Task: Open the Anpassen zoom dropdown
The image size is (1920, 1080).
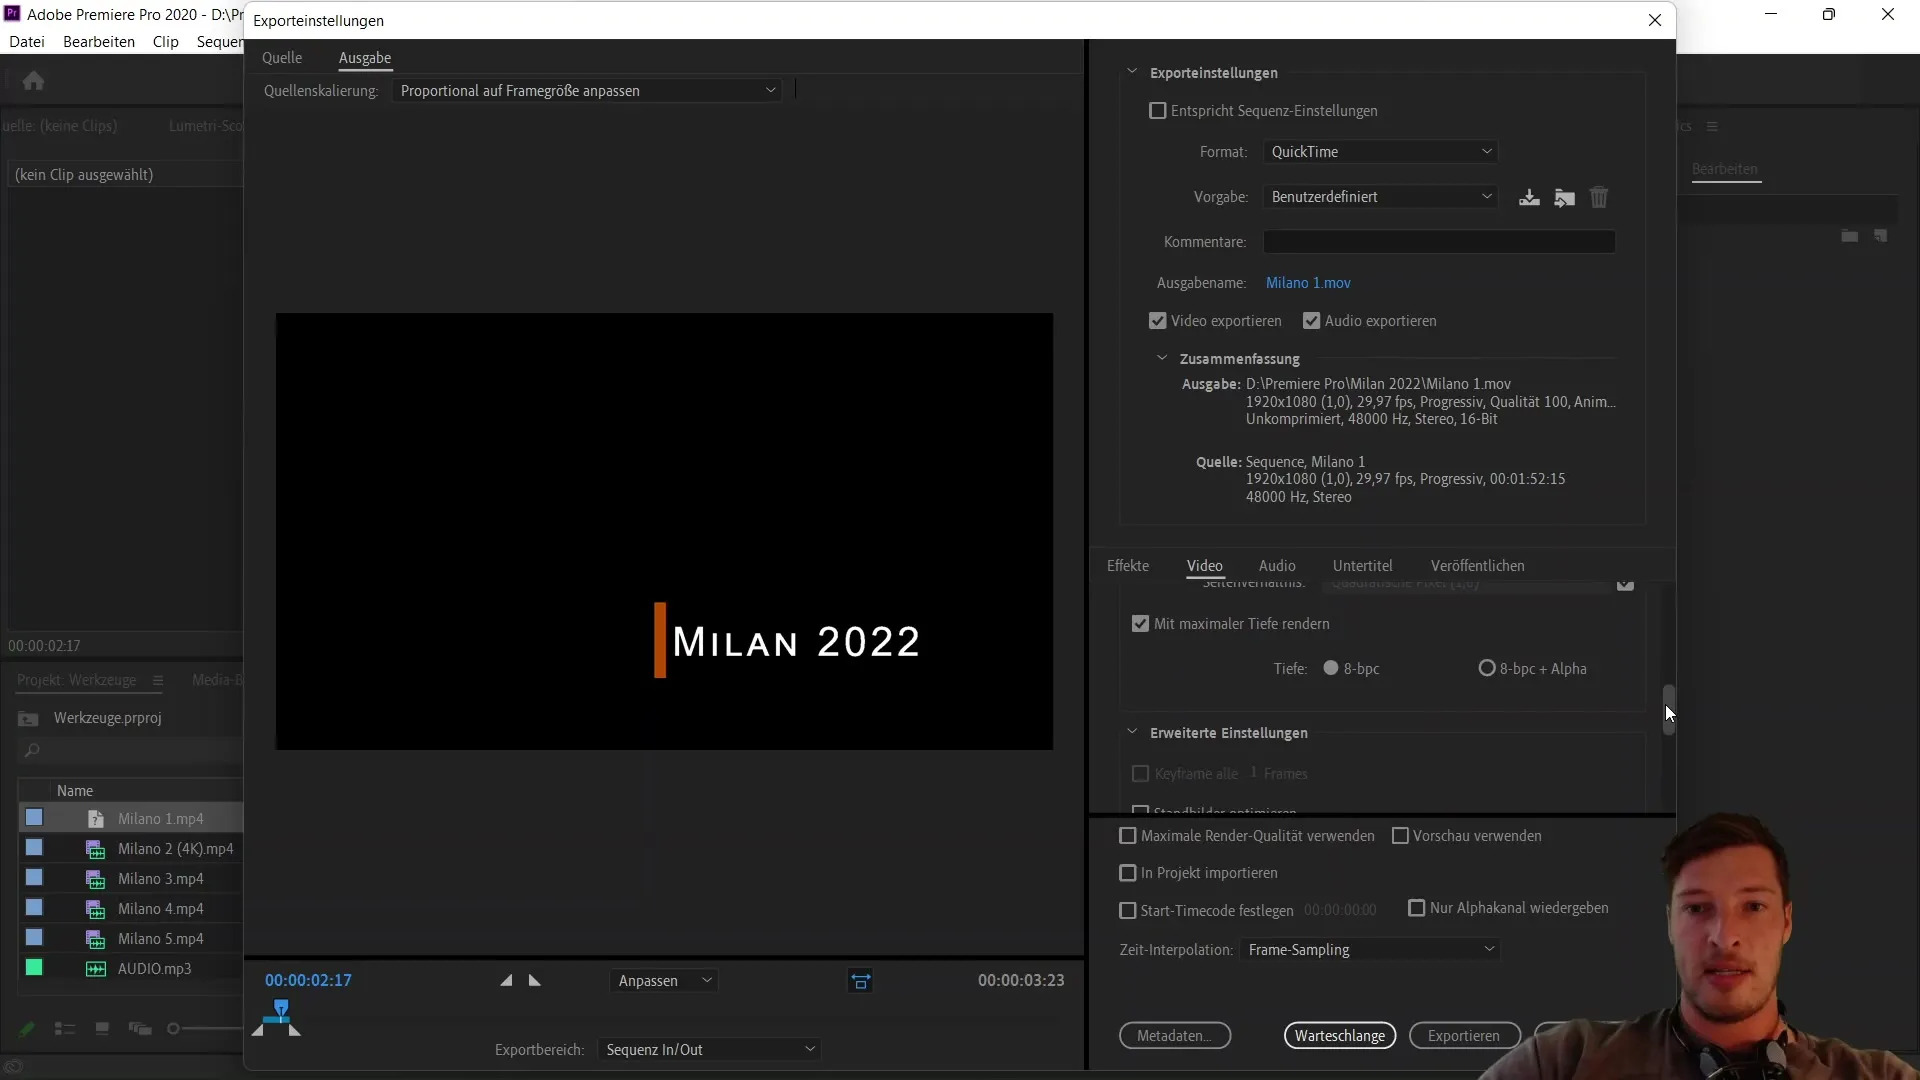Action: pos(664,981)
